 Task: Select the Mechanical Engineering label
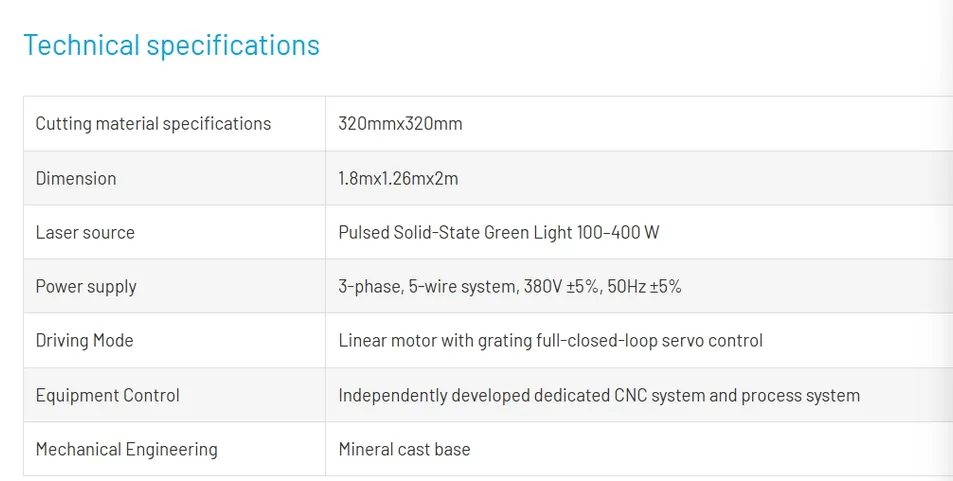pos(126,449)
